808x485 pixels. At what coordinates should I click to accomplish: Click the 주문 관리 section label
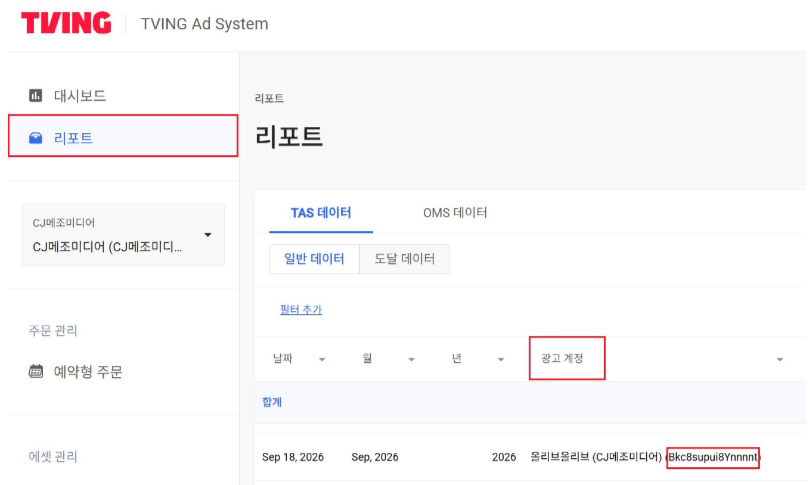click(x=53, y=330)
